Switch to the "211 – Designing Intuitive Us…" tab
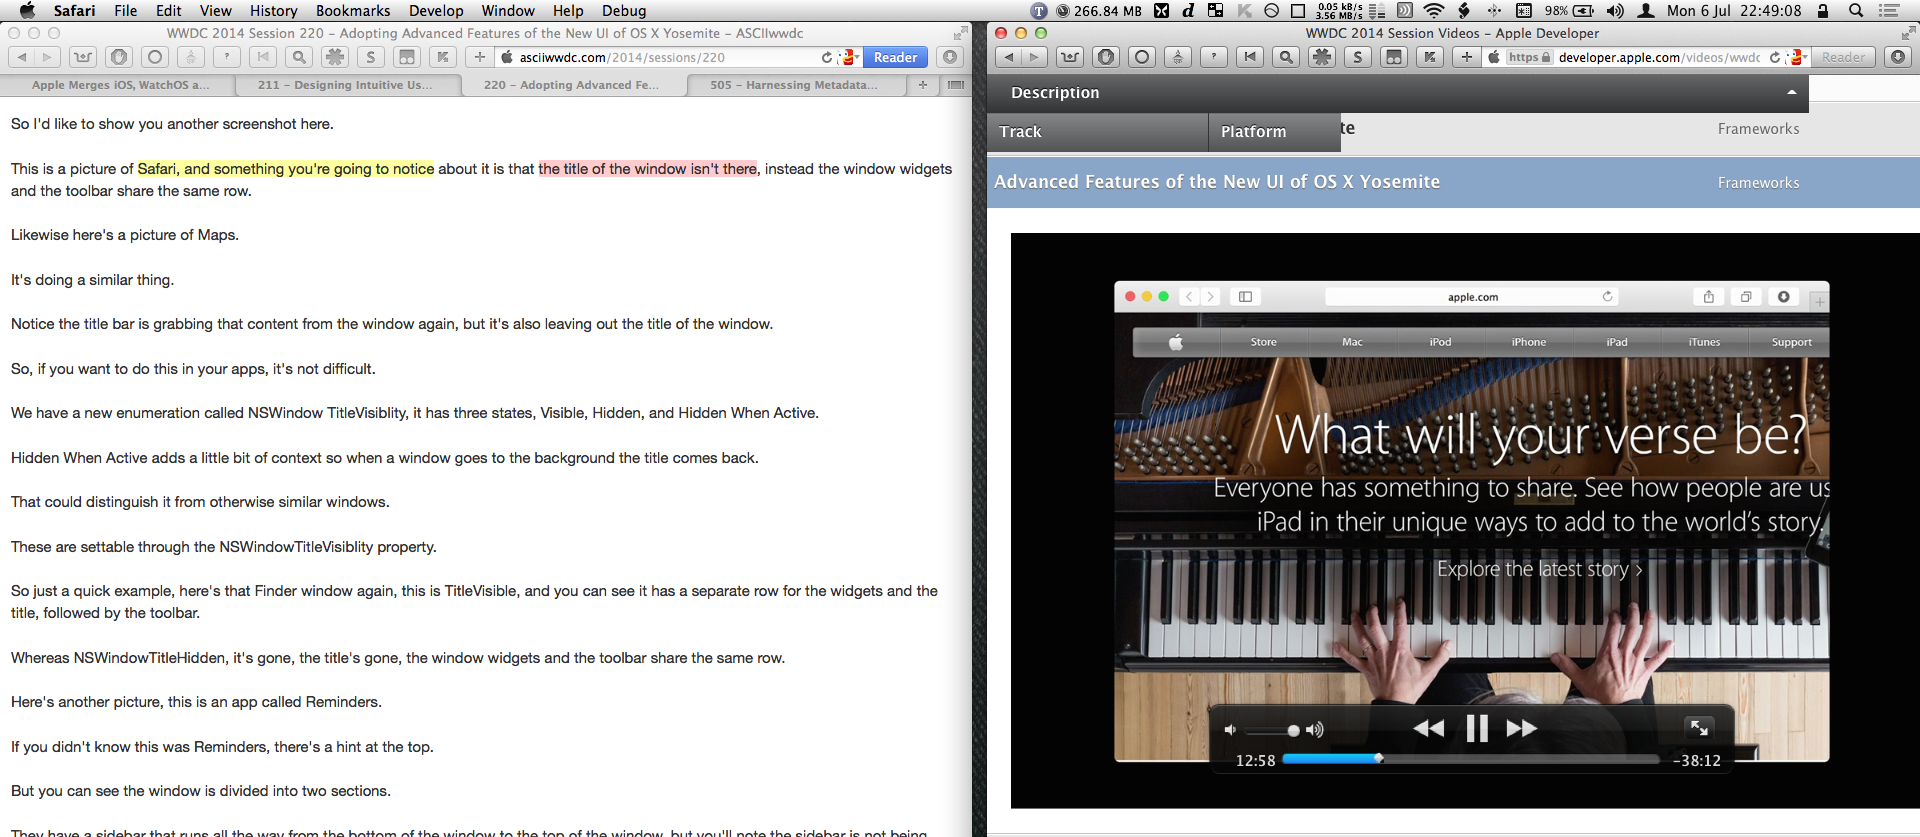 (x=347, y=85)
